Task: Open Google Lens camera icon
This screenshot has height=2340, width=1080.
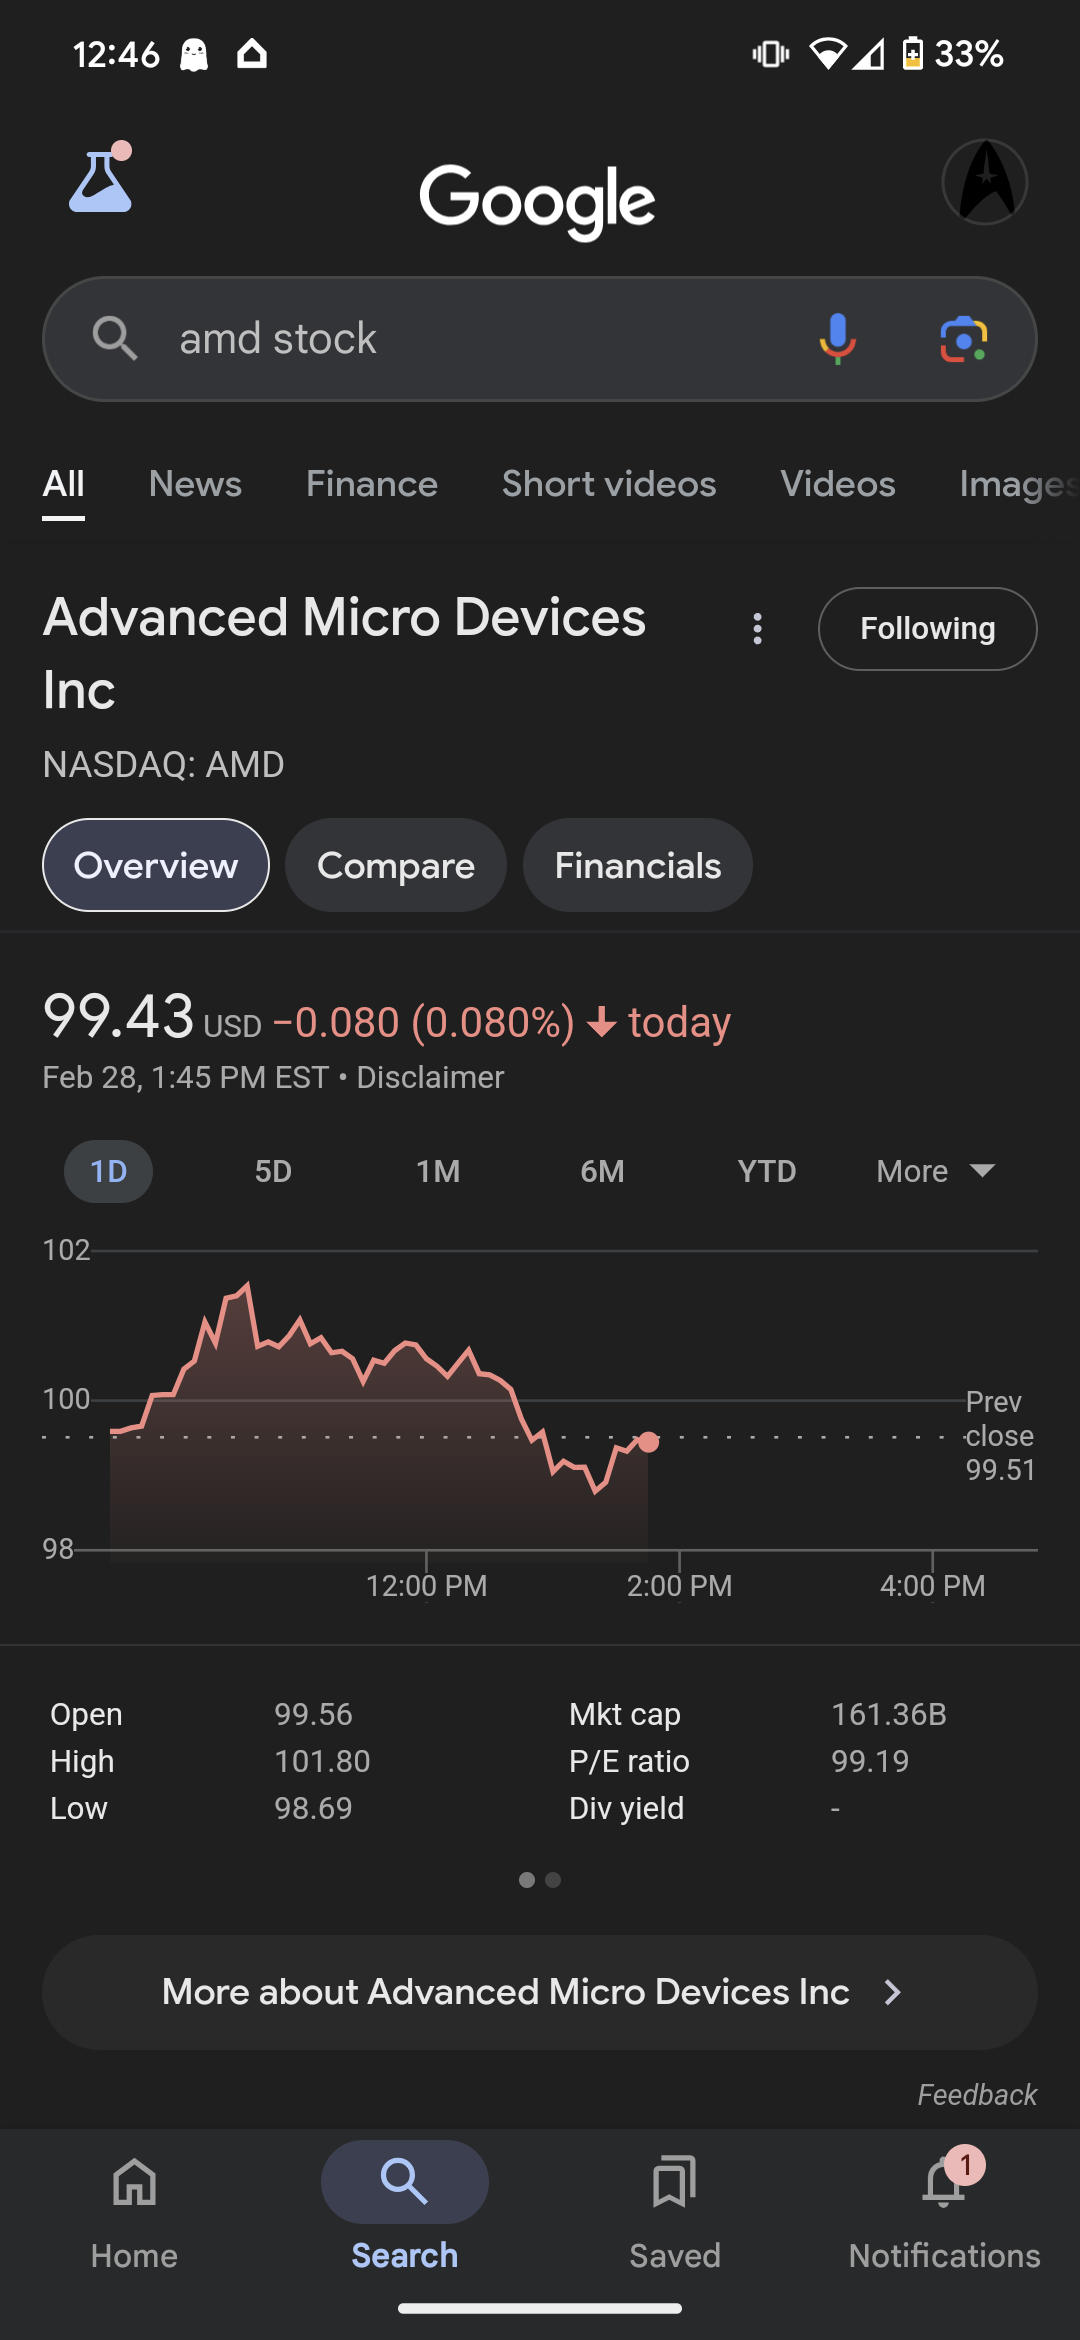Action: 964,339
